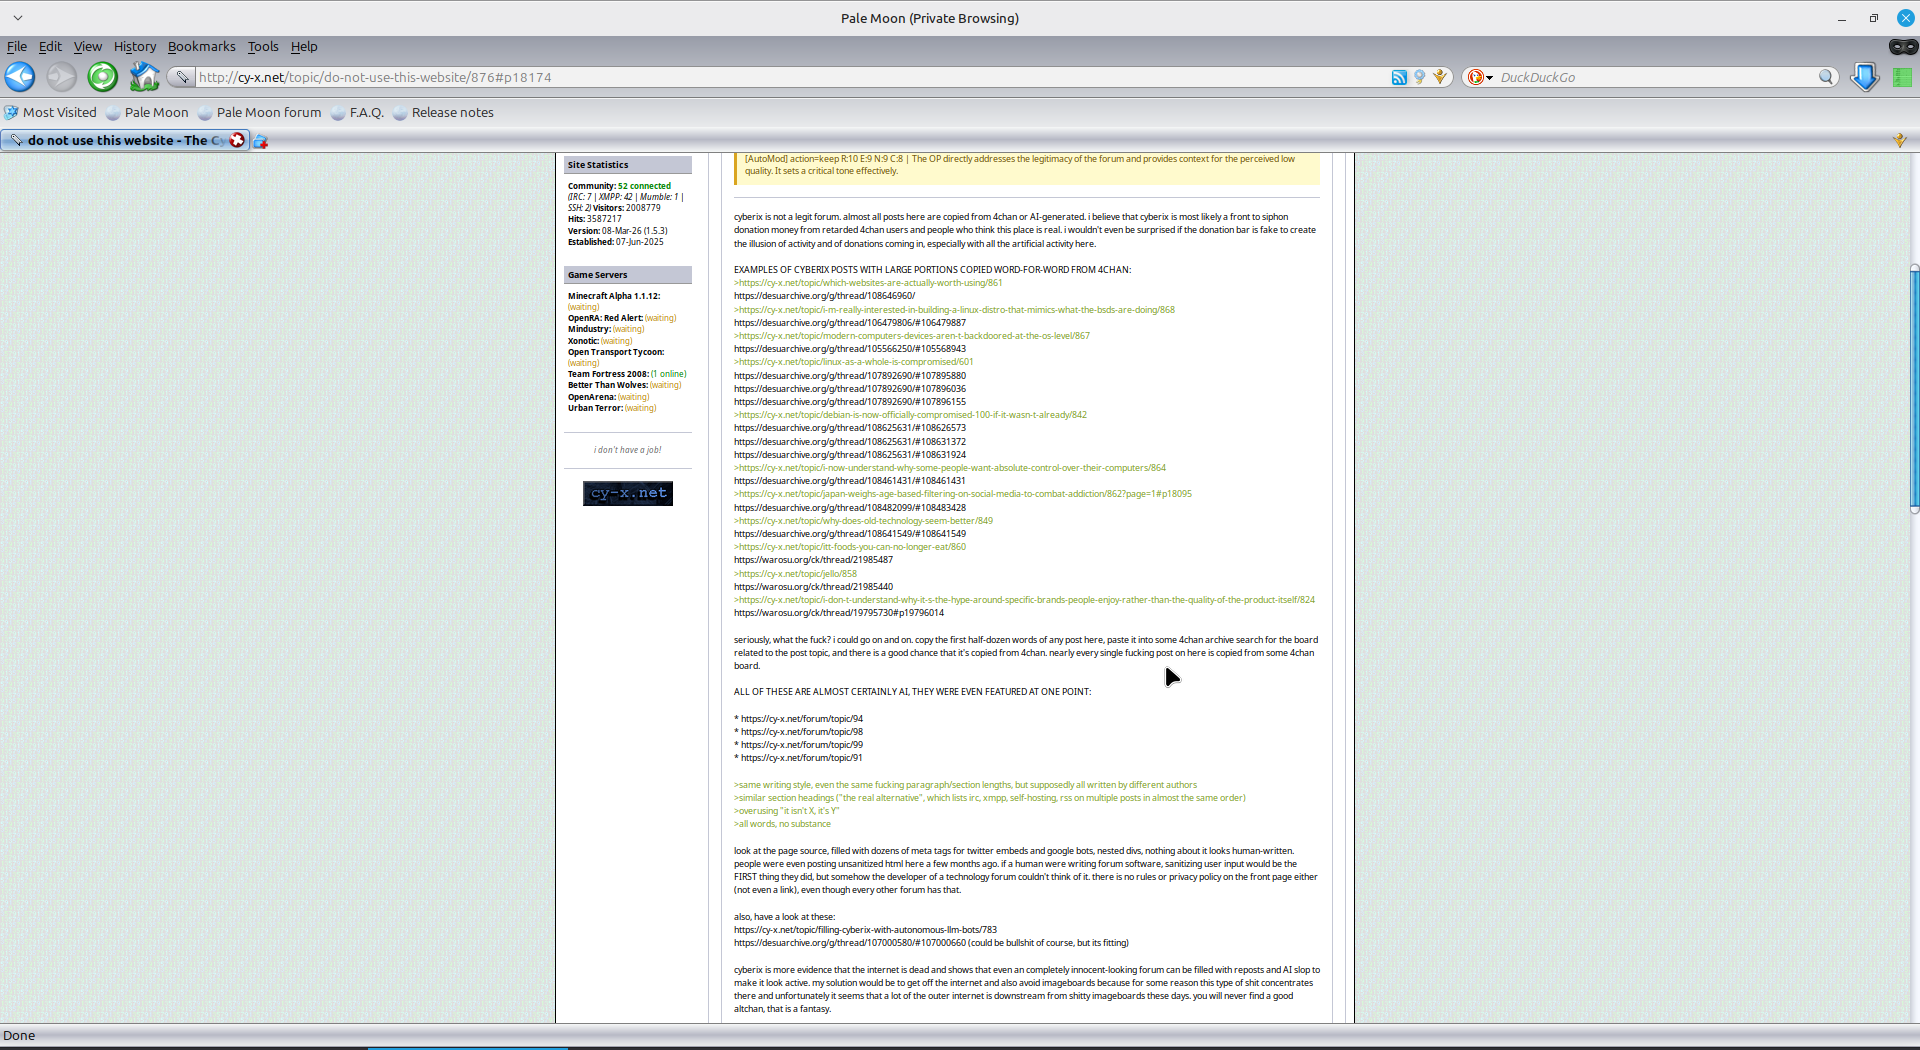Open the cy-x.net/forum/topic/98 link
Image resolution: width=1920 pixels, height=1050 pixels.
point(802,732)
